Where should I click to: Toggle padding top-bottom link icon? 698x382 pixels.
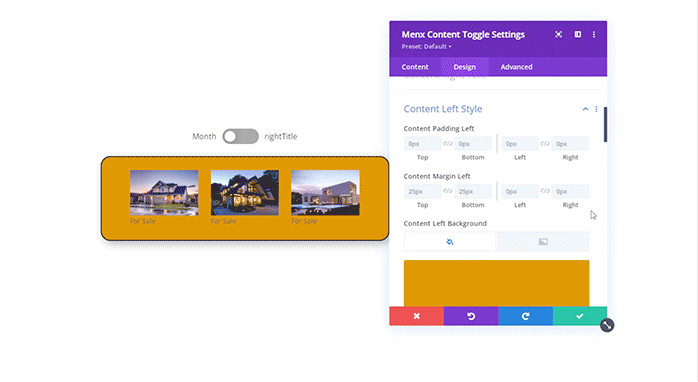pos(448,143)
